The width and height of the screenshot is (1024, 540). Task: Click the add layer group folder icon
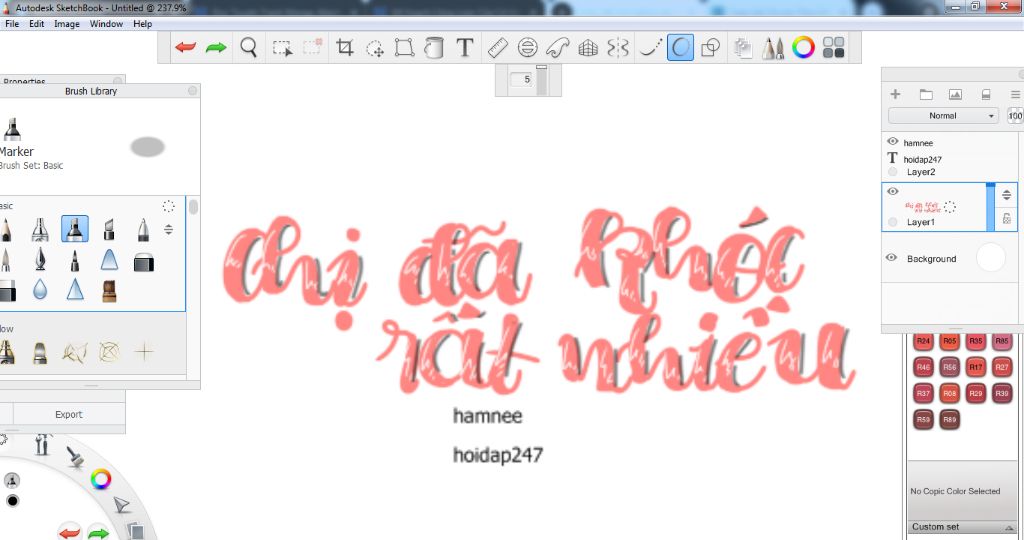coord(926,94)
